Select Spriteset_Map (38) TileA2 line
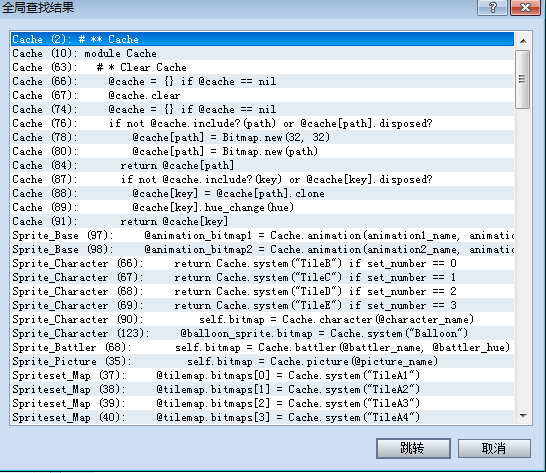This screenshot has height=473, width=546. click(x=262, y=389)
